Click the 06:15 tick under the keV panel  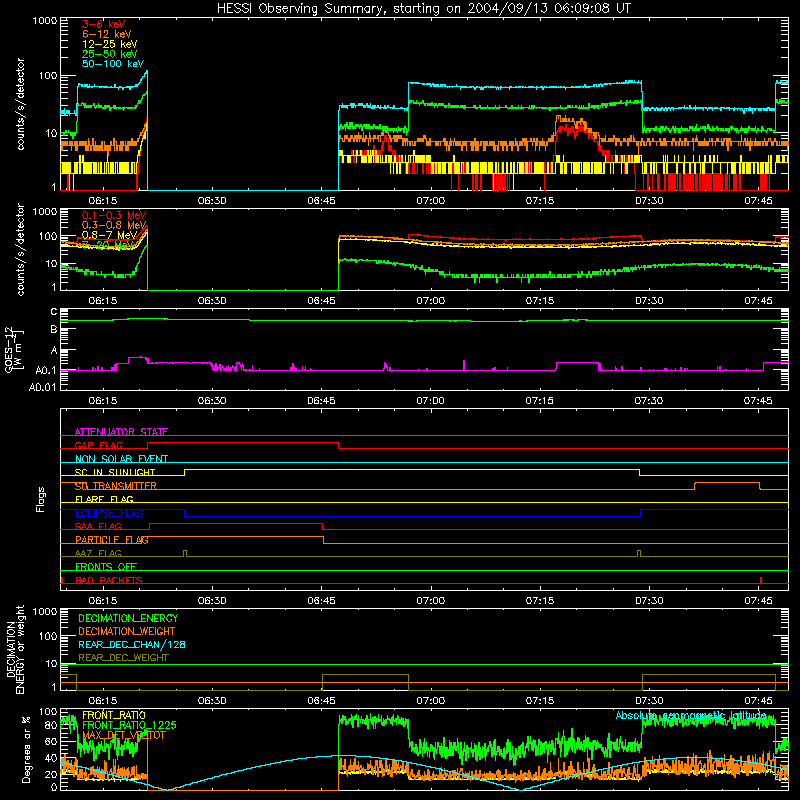(103, 201)
